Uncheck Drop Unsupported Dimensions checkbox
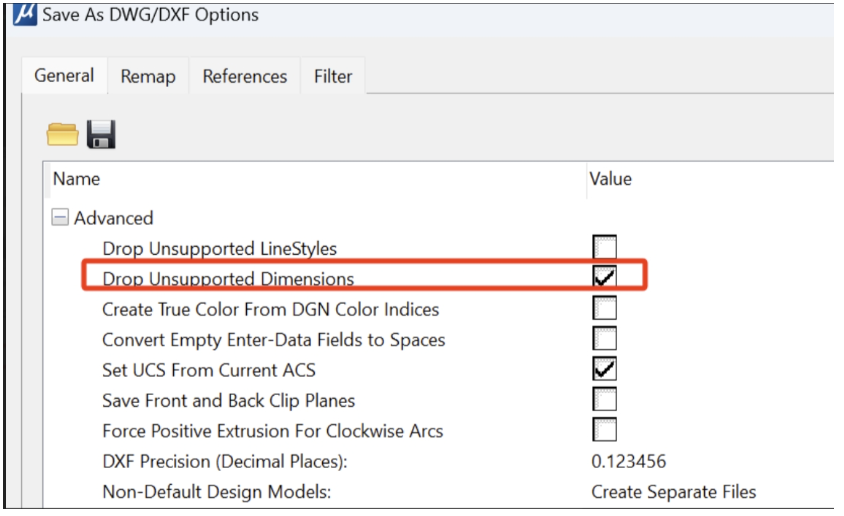844x516 pixels. 604,277
